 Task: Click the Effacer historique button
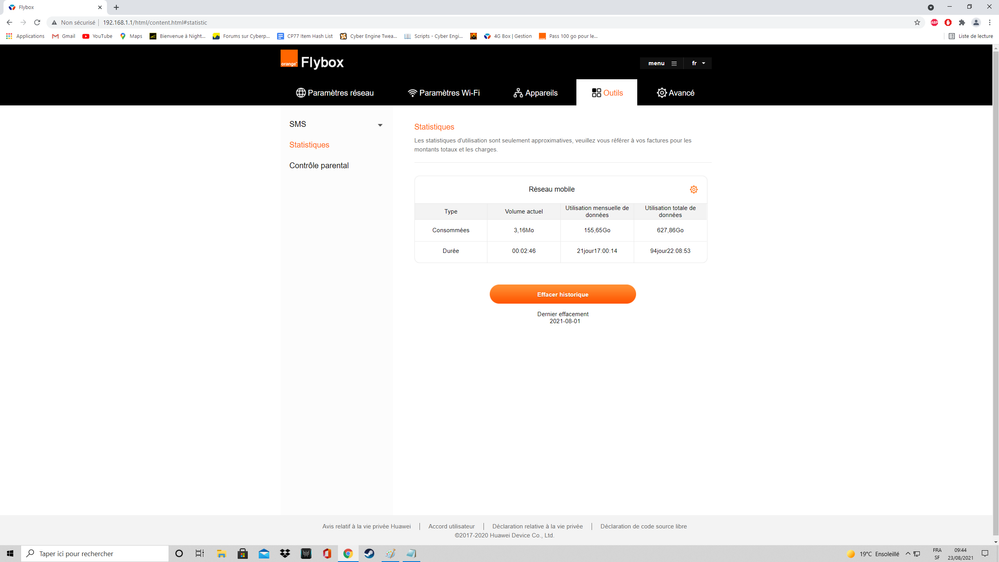(x=563, y=294)
